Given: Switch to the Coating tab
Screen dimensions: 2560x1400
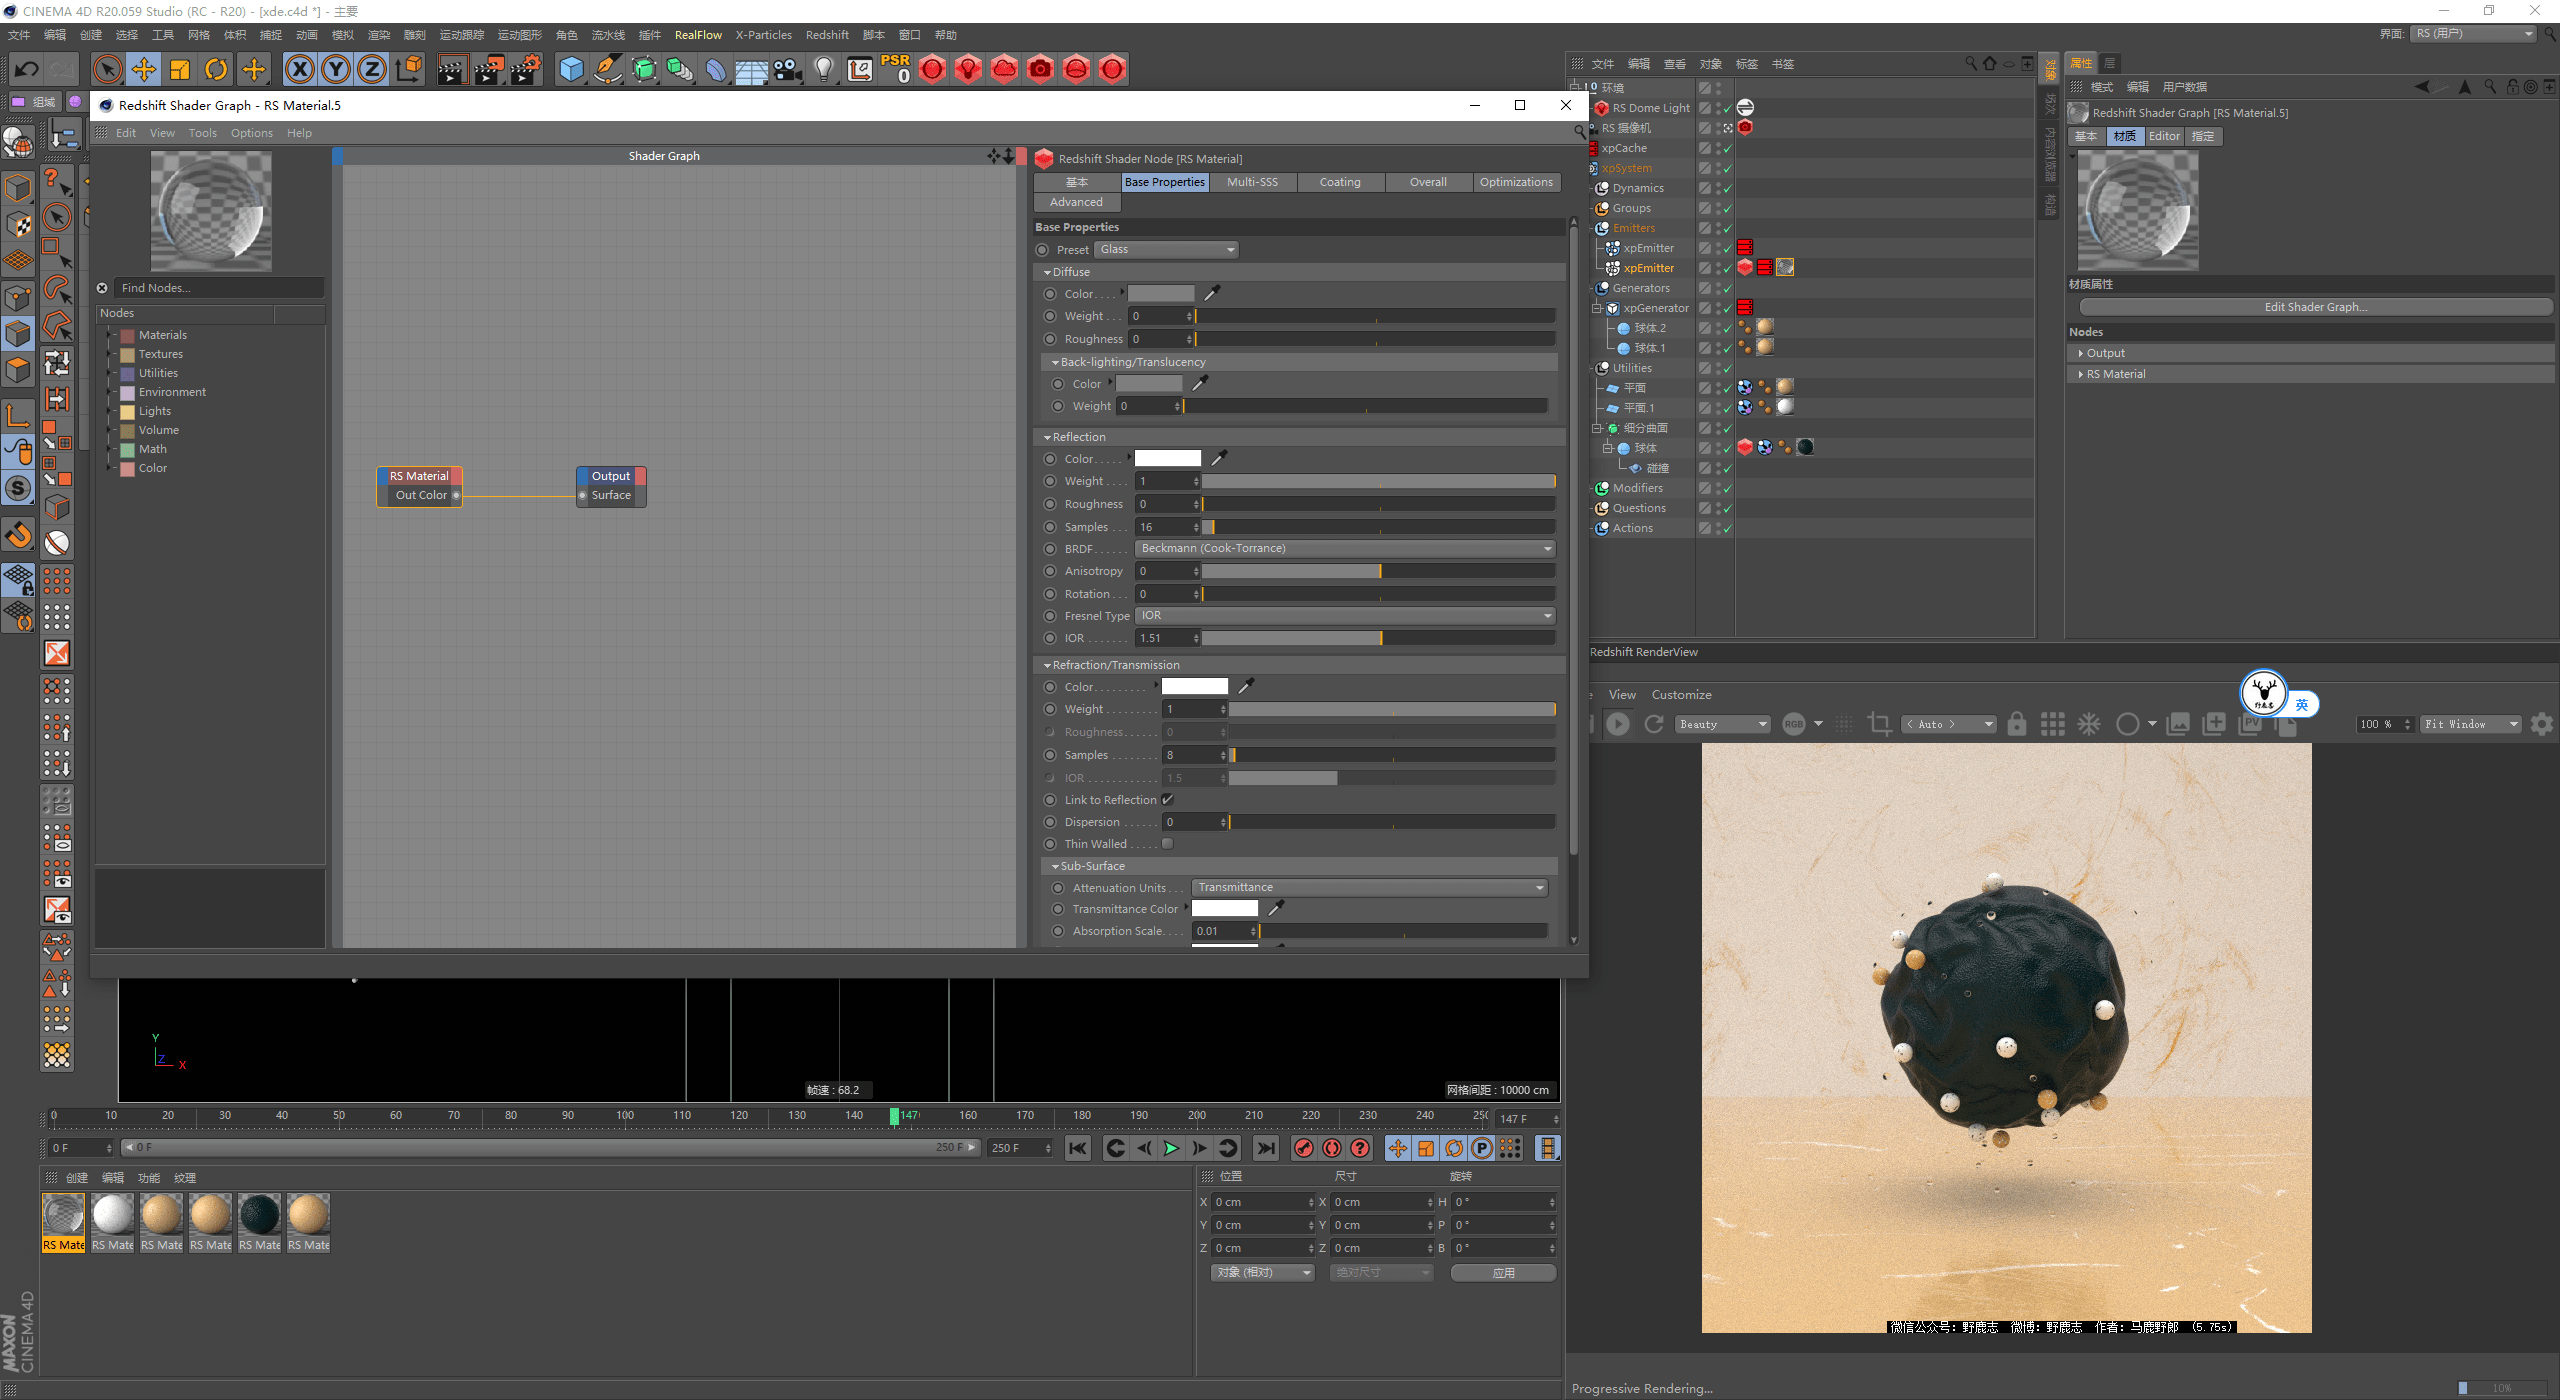Looking at the screenshot, I should click(1339, 182).
